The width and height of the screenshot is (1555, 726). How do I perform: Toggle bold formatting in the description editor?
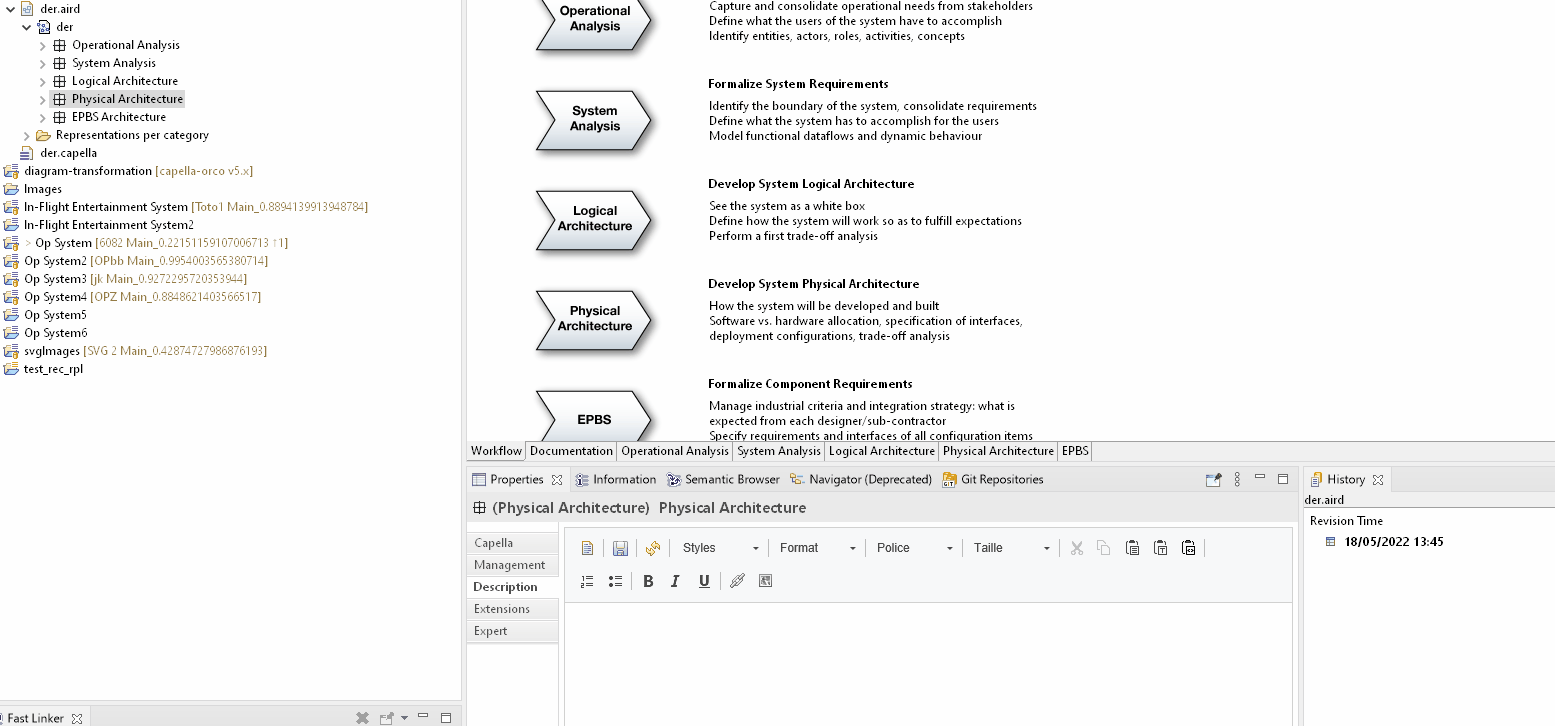point(648,581)
